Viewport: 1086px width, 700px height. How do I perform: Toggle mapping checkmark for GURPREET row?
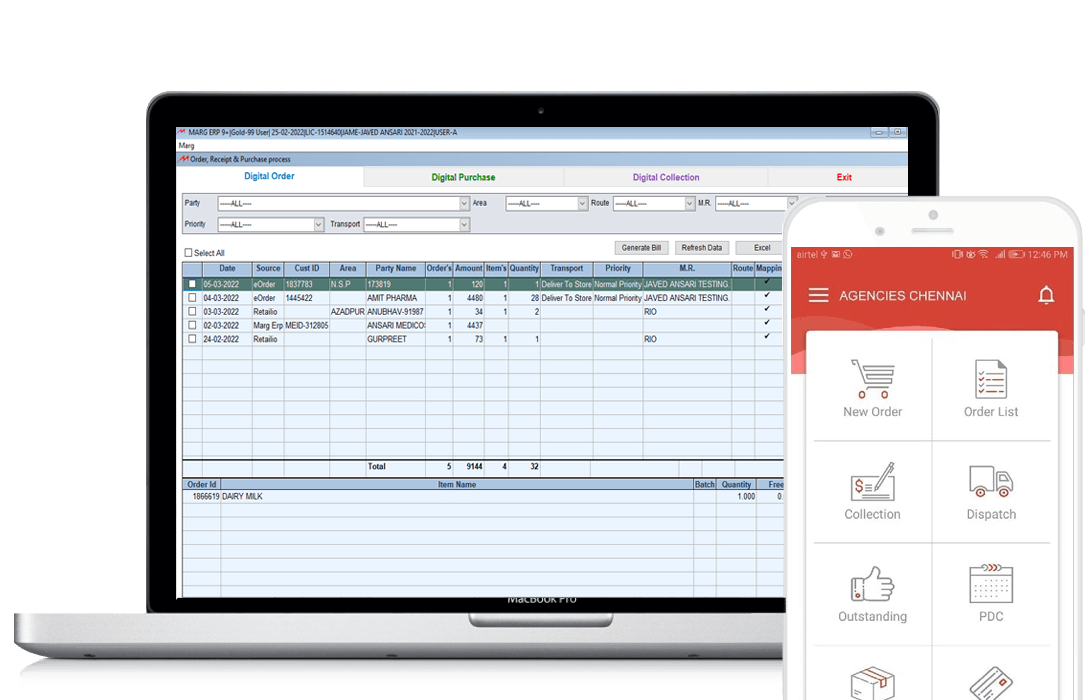point(767,336)
